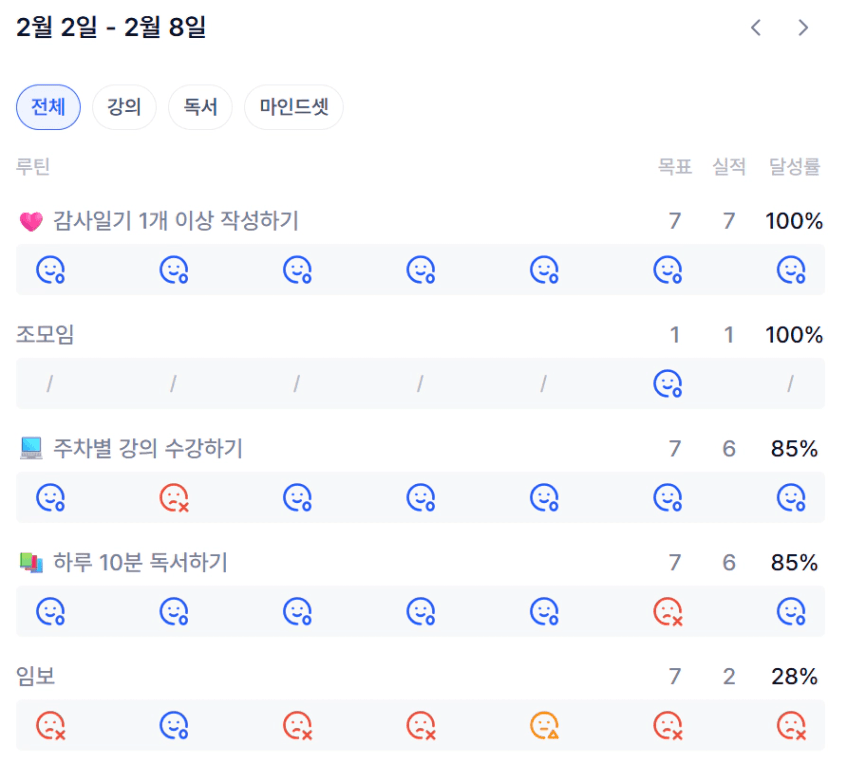The image size is (847, 782).
Task: Toggle the last day's red face in 임보 row
Action: tap(791, 725)
